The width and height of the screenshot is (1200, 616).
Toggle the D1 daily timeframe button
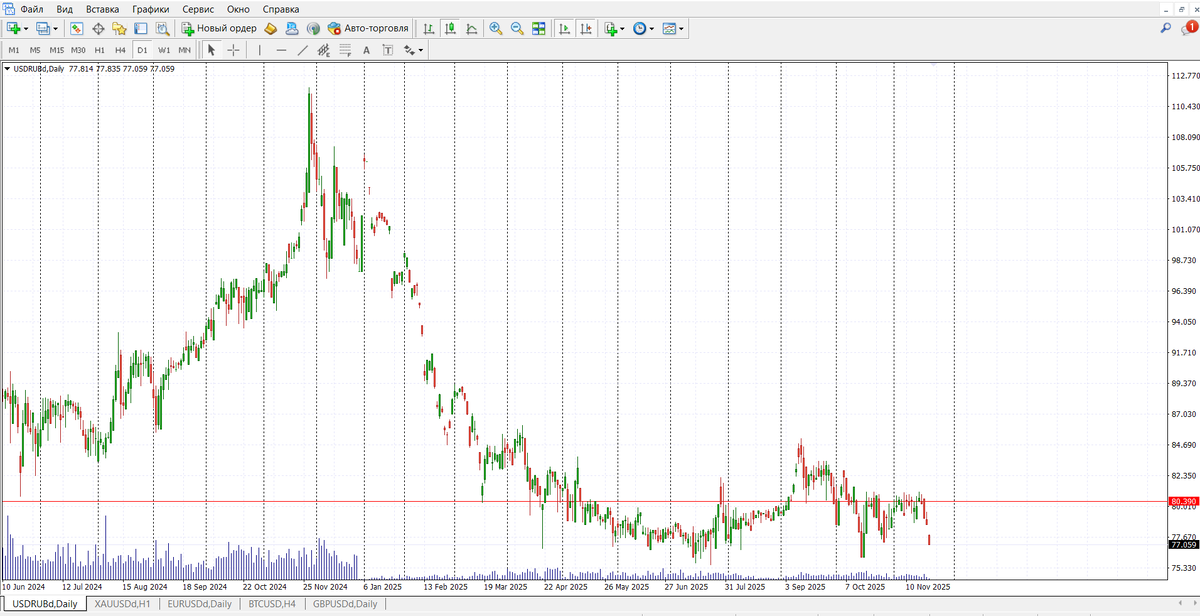click(x=142, y=48)
